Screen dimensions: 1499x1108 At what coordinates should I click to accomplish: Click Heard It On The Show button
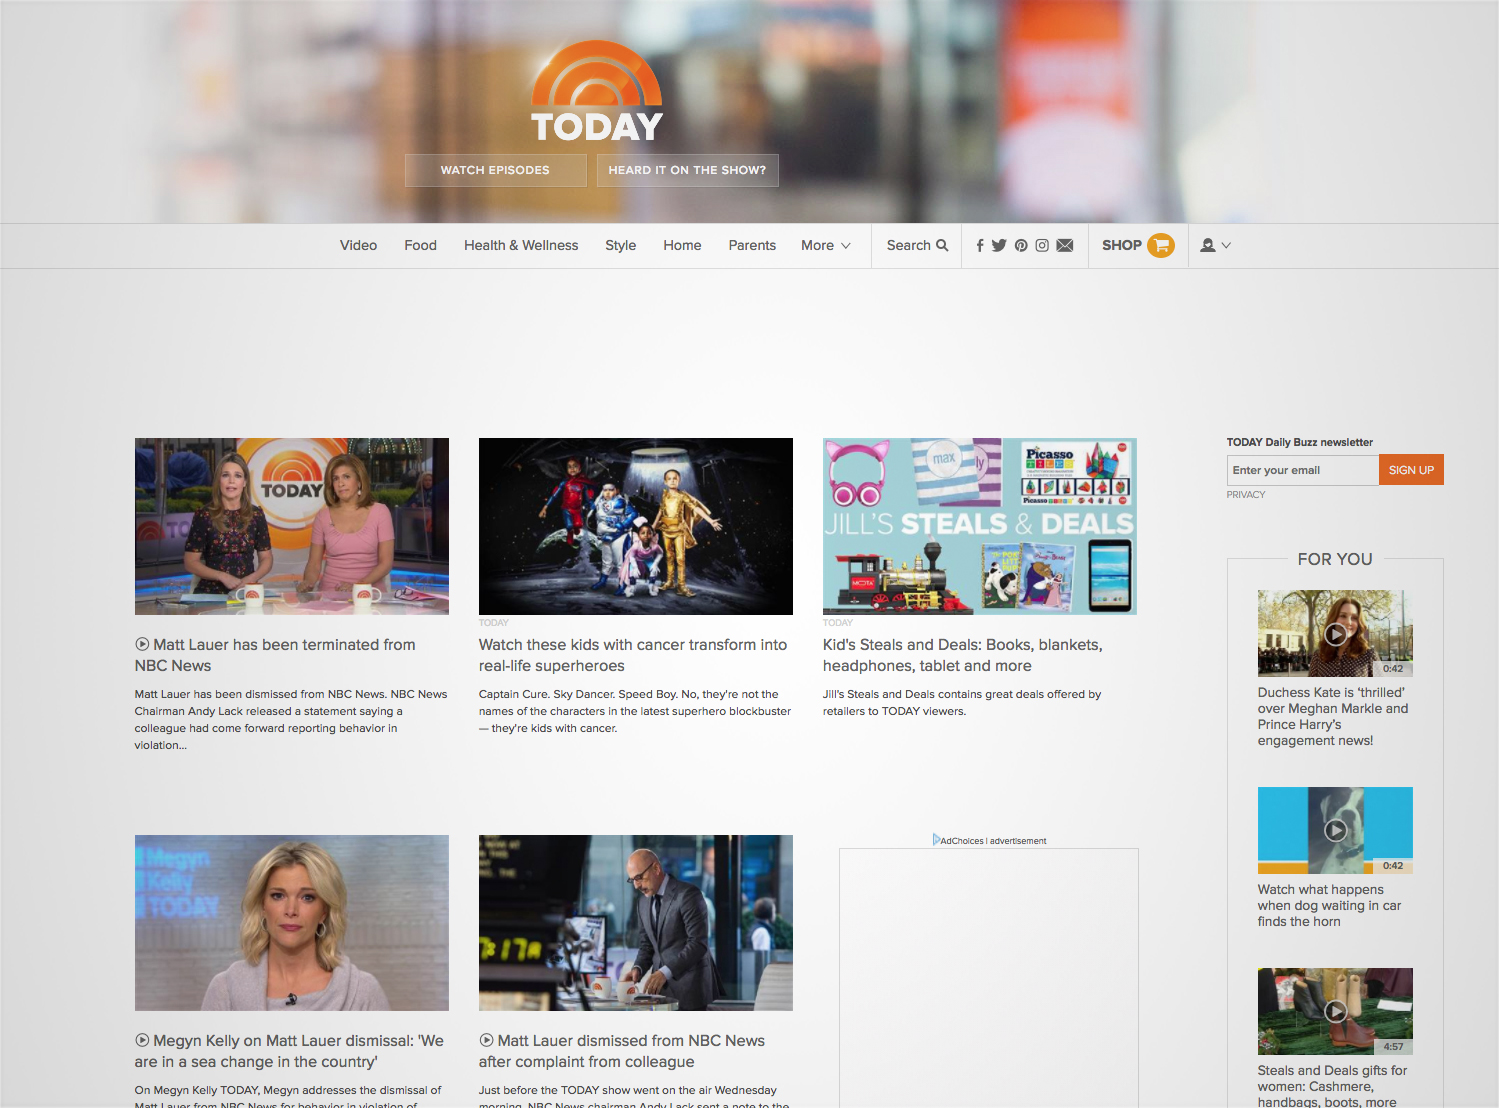point(687,170)
